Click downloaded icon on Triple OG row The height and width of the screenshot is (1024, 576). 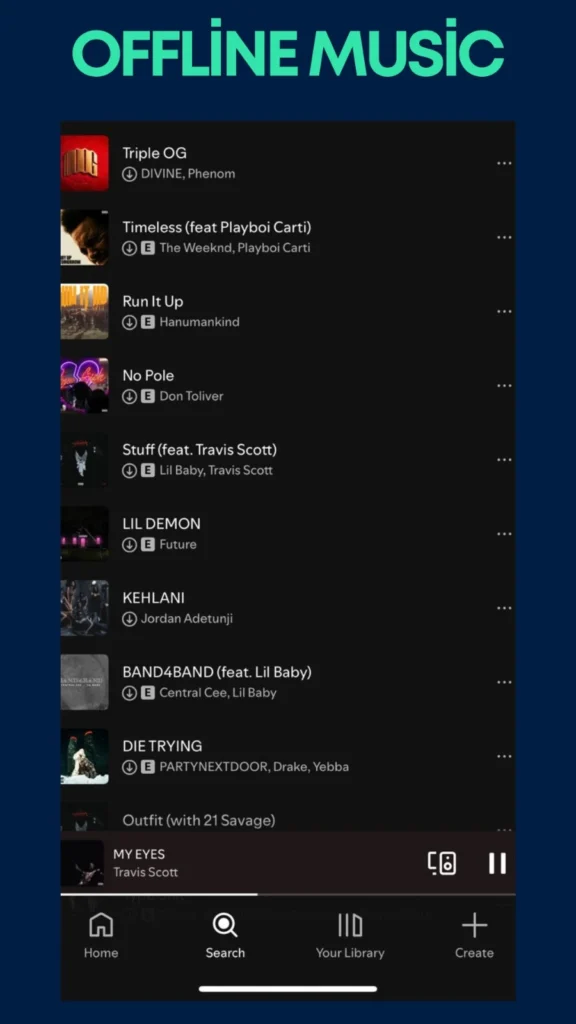click(129, 174)
